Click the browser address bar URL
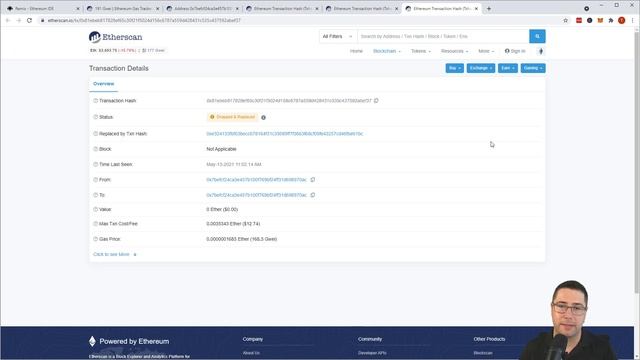The image size is (640, 360). pos(144,20)
